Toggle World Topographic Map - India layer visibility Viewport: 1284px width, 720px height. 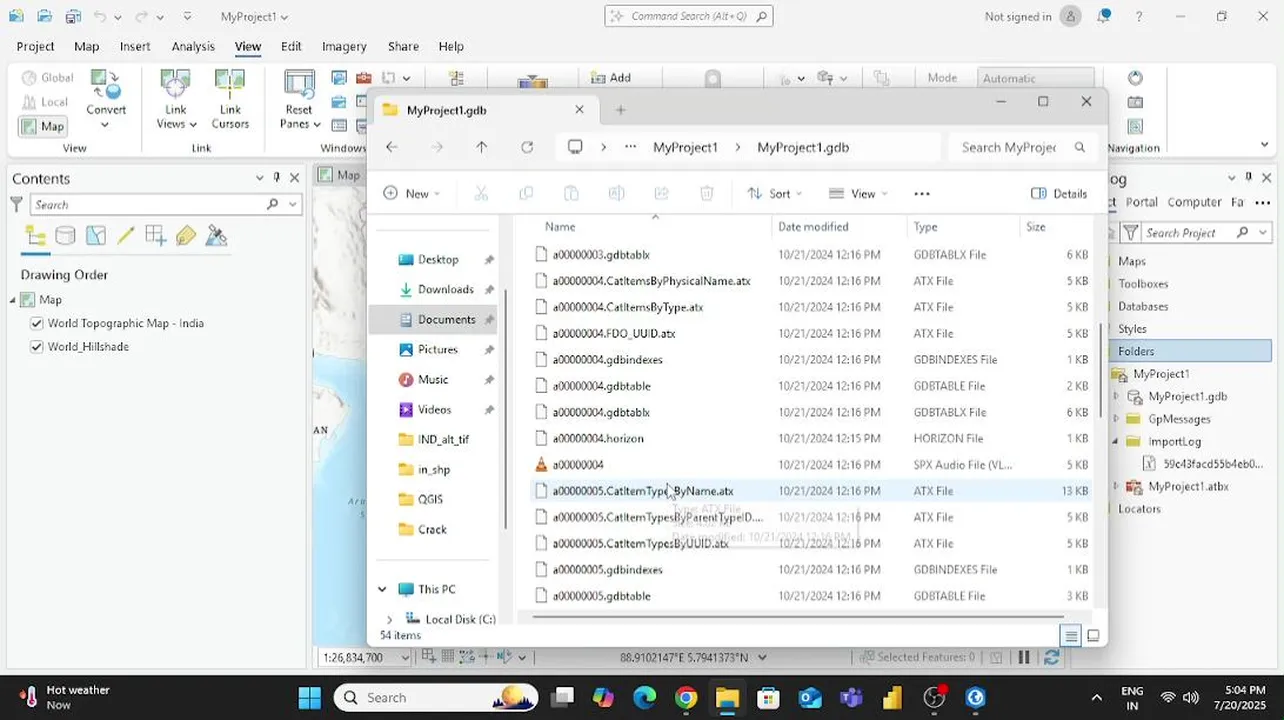coord(37,323)
